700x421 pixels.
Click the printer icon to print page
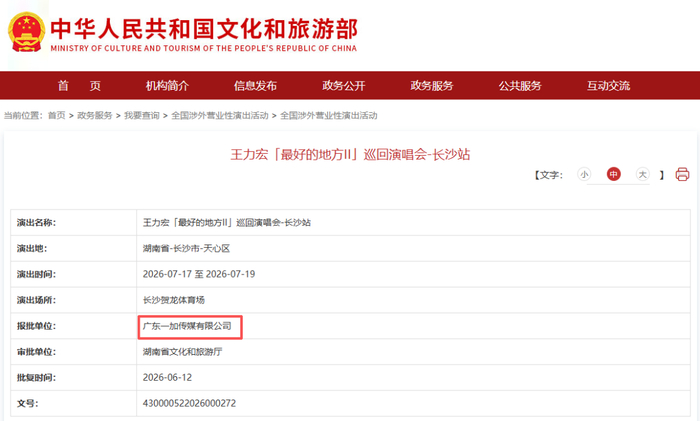(682, 174)
